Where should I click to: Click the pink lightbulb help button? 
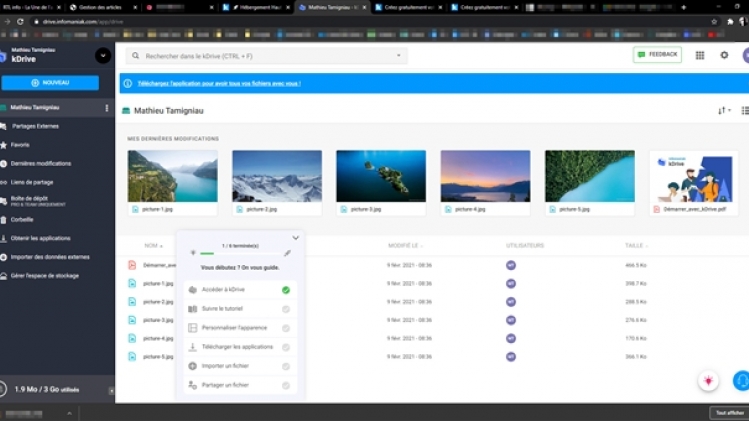click(708, 381)
